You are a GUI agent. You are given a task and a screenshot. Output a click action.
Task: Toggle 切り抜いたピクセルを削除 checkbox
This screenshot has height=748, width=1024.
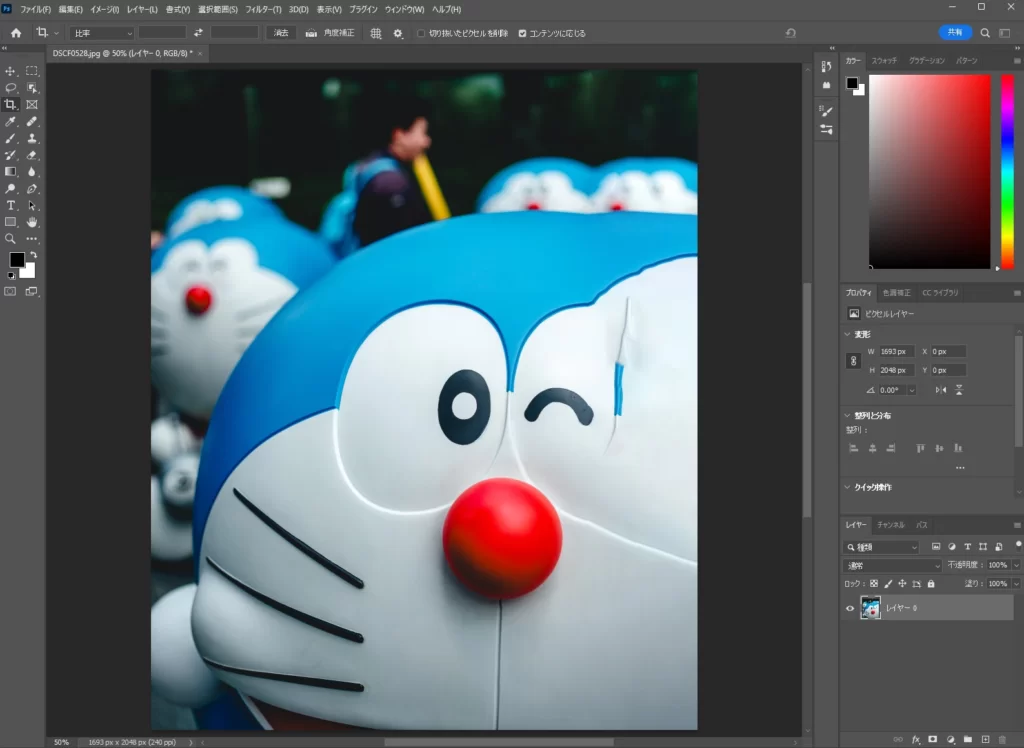pos(421,33)
